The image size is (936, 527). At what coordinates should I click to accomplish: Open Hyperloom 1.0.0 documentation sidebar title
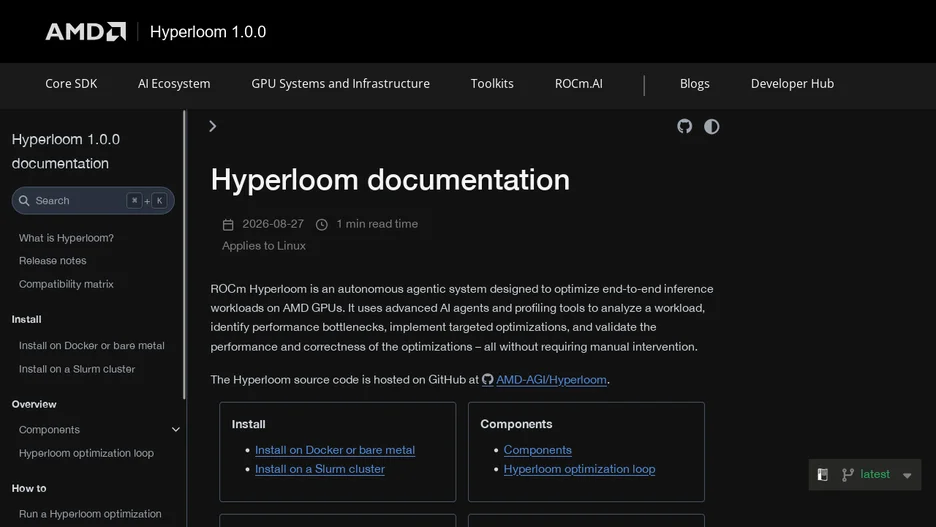pos(66,151)
